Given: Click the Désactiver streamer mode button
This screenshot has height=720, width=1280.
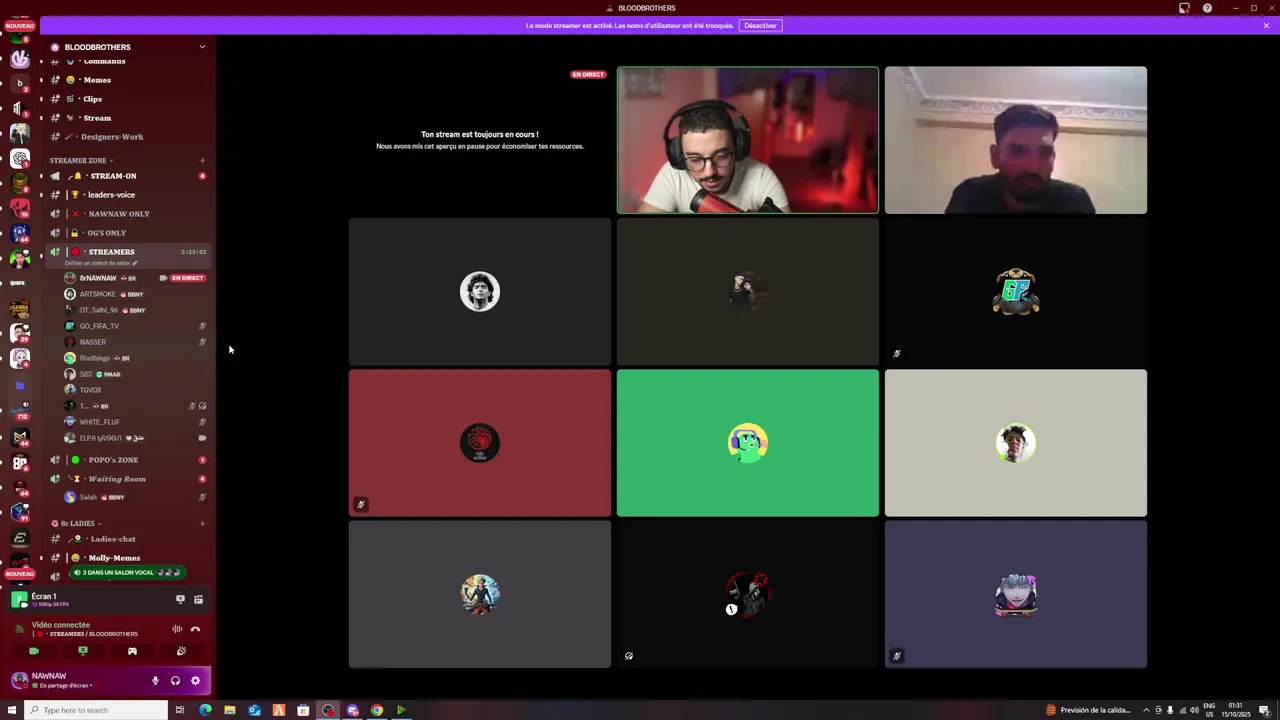Looking at the screenshot, I should (760, 26).
